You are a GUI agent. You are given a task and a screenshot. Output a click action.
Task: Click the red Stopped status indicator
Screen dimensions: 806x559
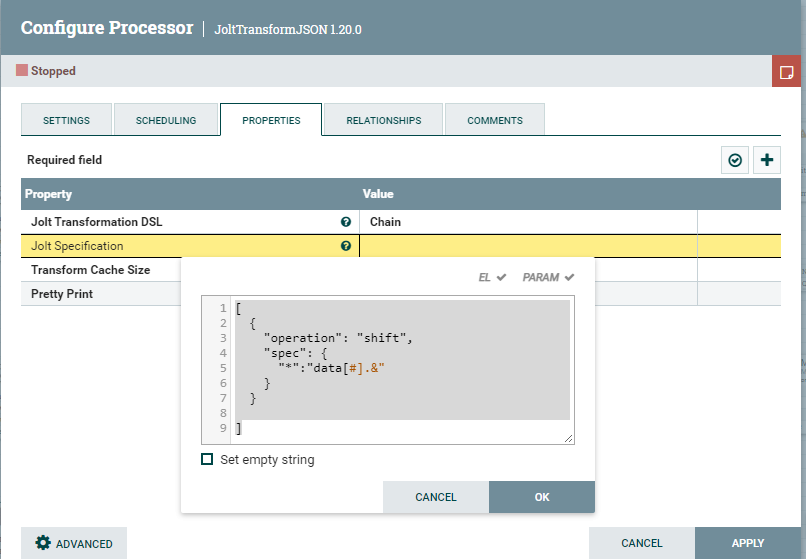[x=22, y=71]
